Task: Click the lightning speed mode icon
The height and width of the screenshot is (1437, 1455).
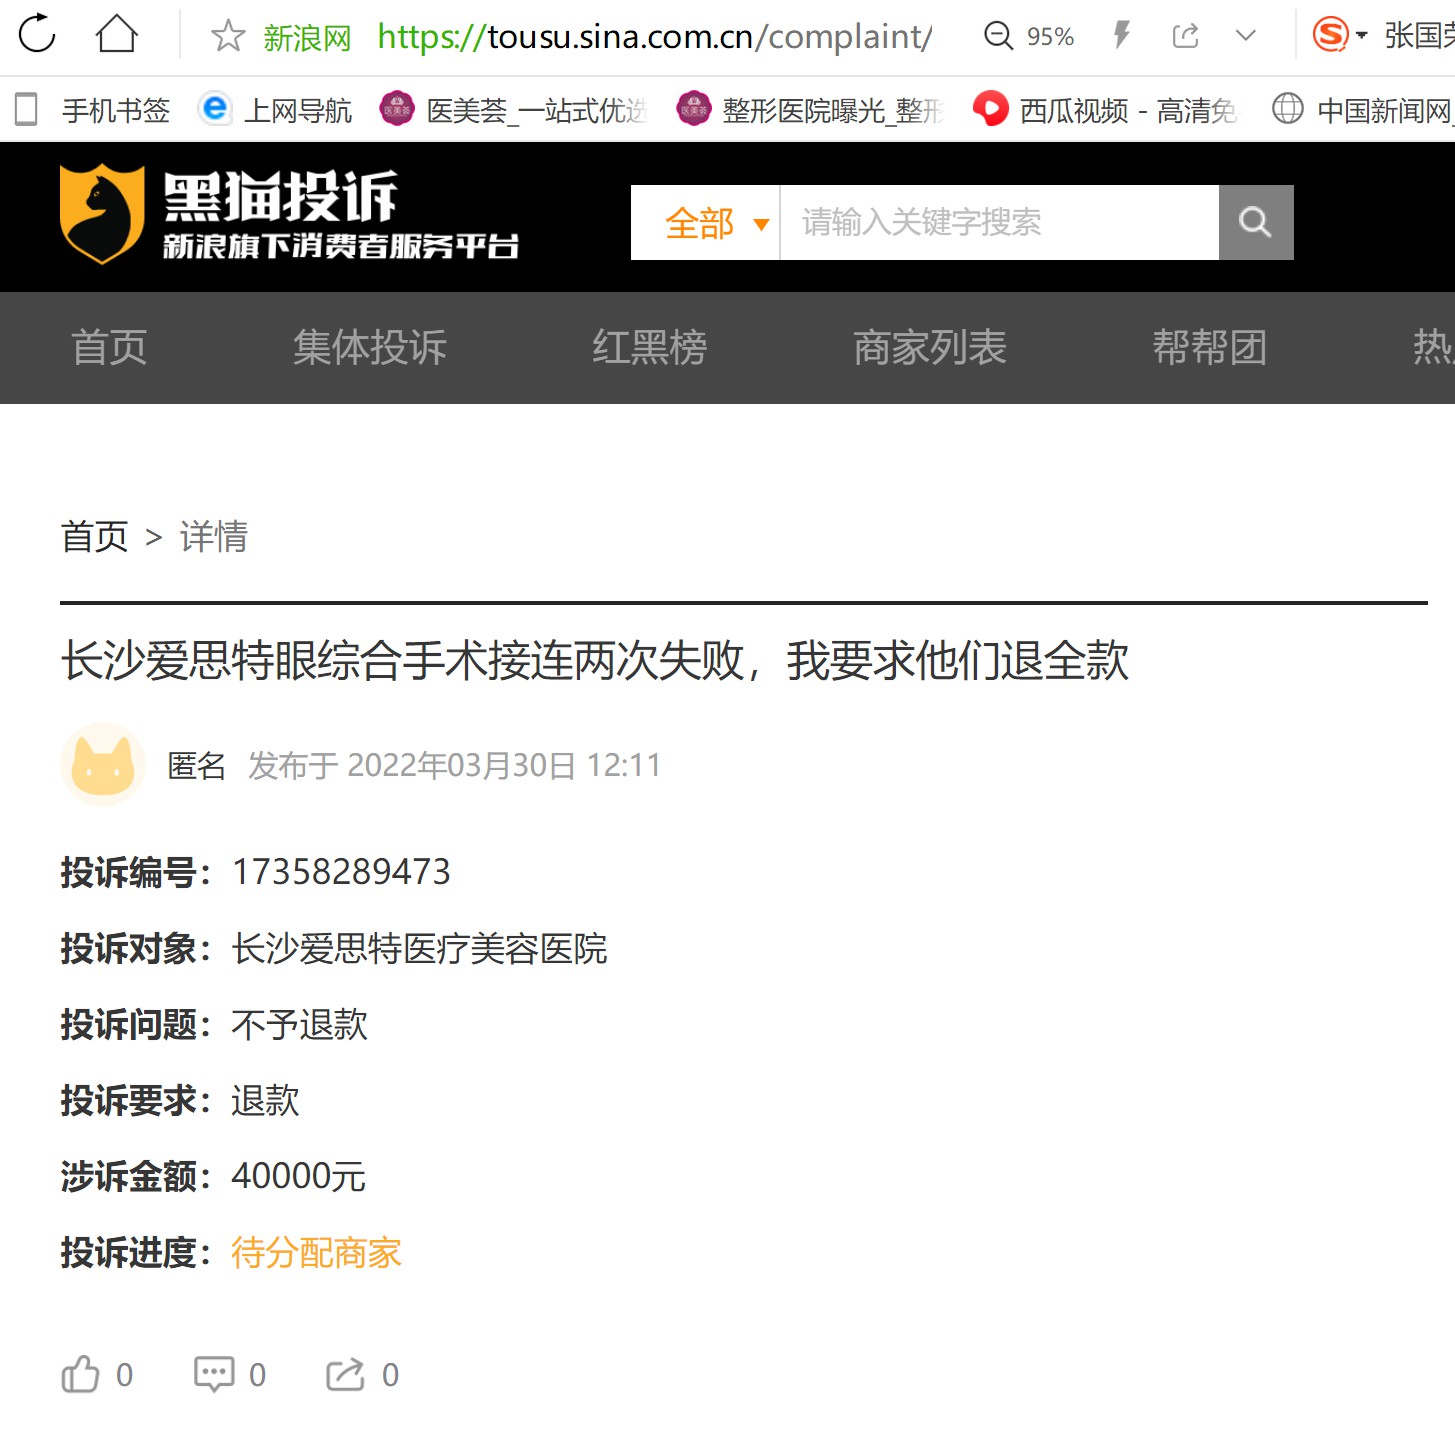Action: coord(1122,36)
